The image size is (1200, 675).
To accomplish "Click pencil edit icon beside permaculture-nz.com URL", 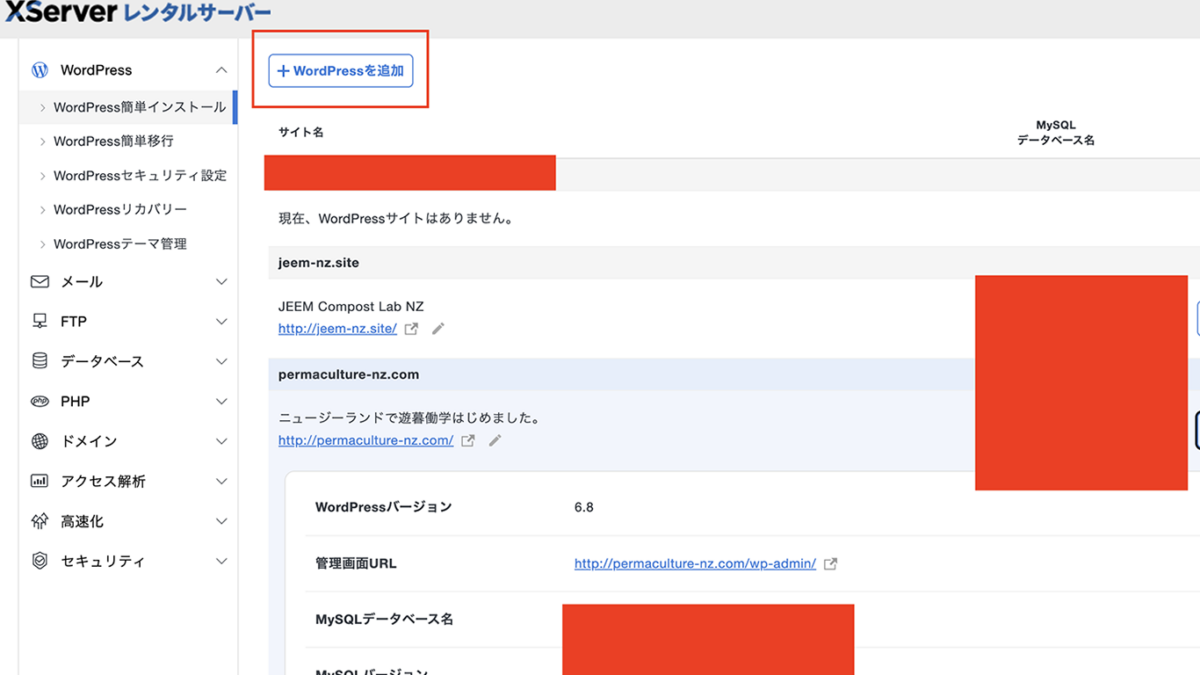I will point(494,441).
